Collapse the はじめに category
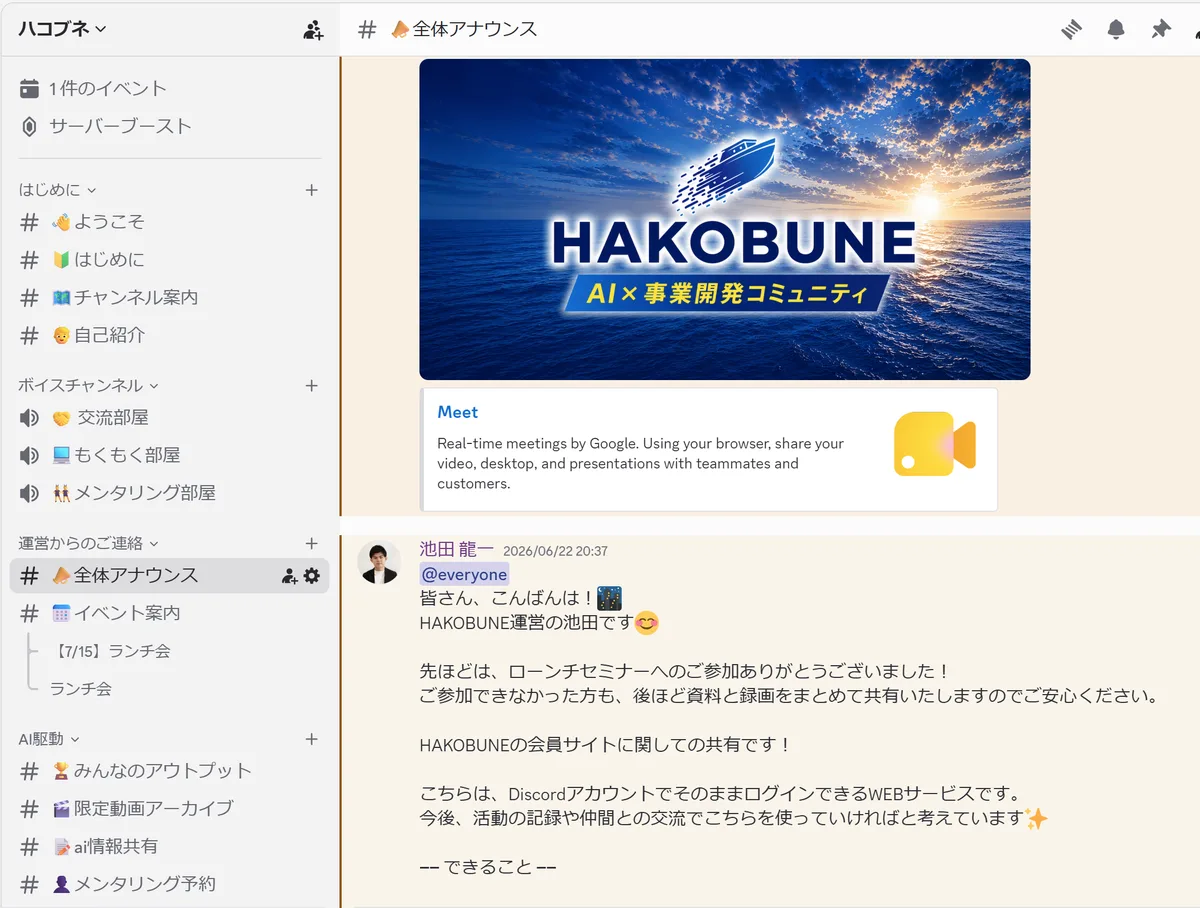Screen dimensions: 1200x908 (x=57, y=190)
